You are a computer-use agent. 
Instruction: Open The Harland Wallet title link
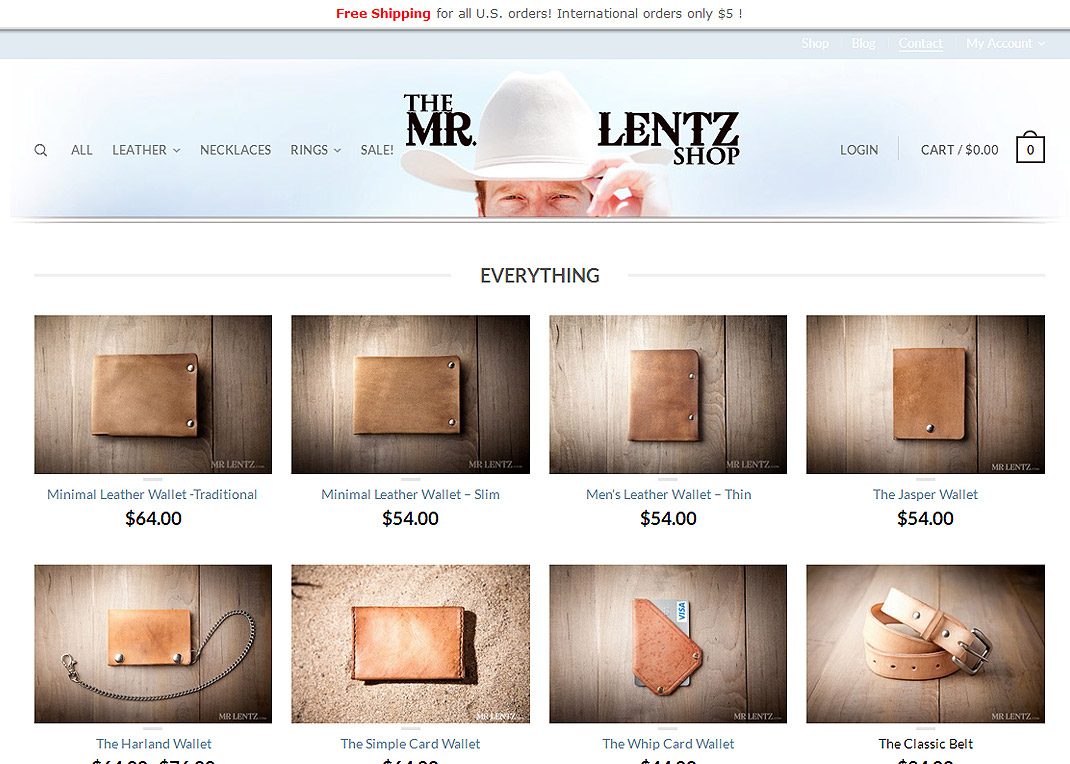point(154,744)
